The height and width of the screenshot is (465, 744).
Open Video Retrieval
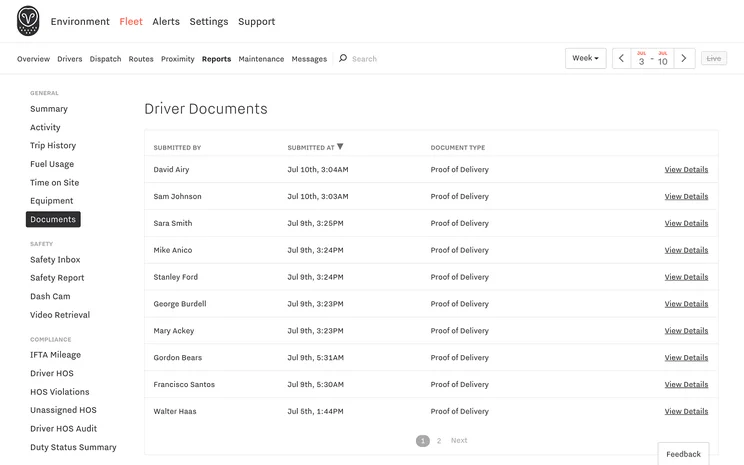click(60, 315)
